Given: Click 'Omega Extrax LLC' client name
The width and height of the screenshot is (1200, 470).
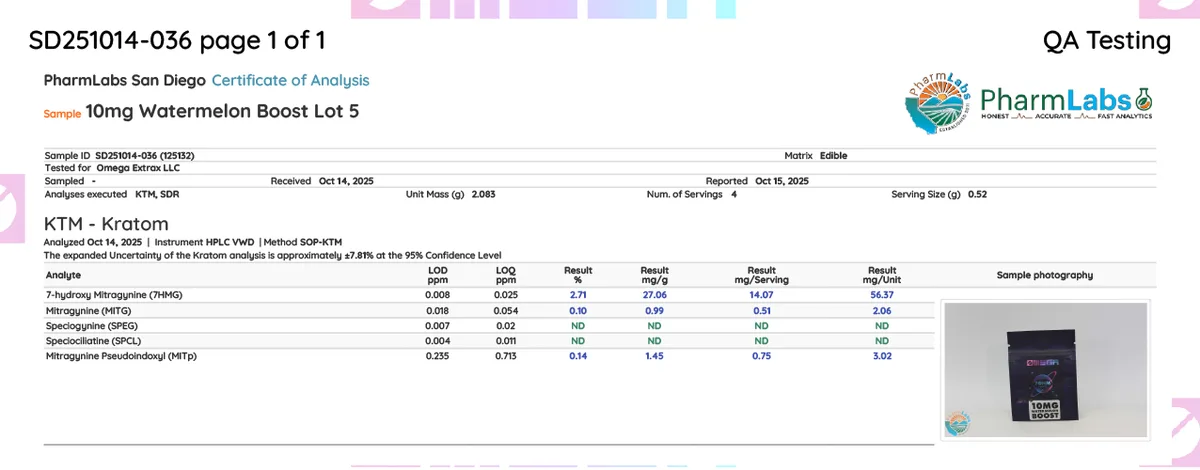Looking at the screenshot, I should tap(137, 168).
